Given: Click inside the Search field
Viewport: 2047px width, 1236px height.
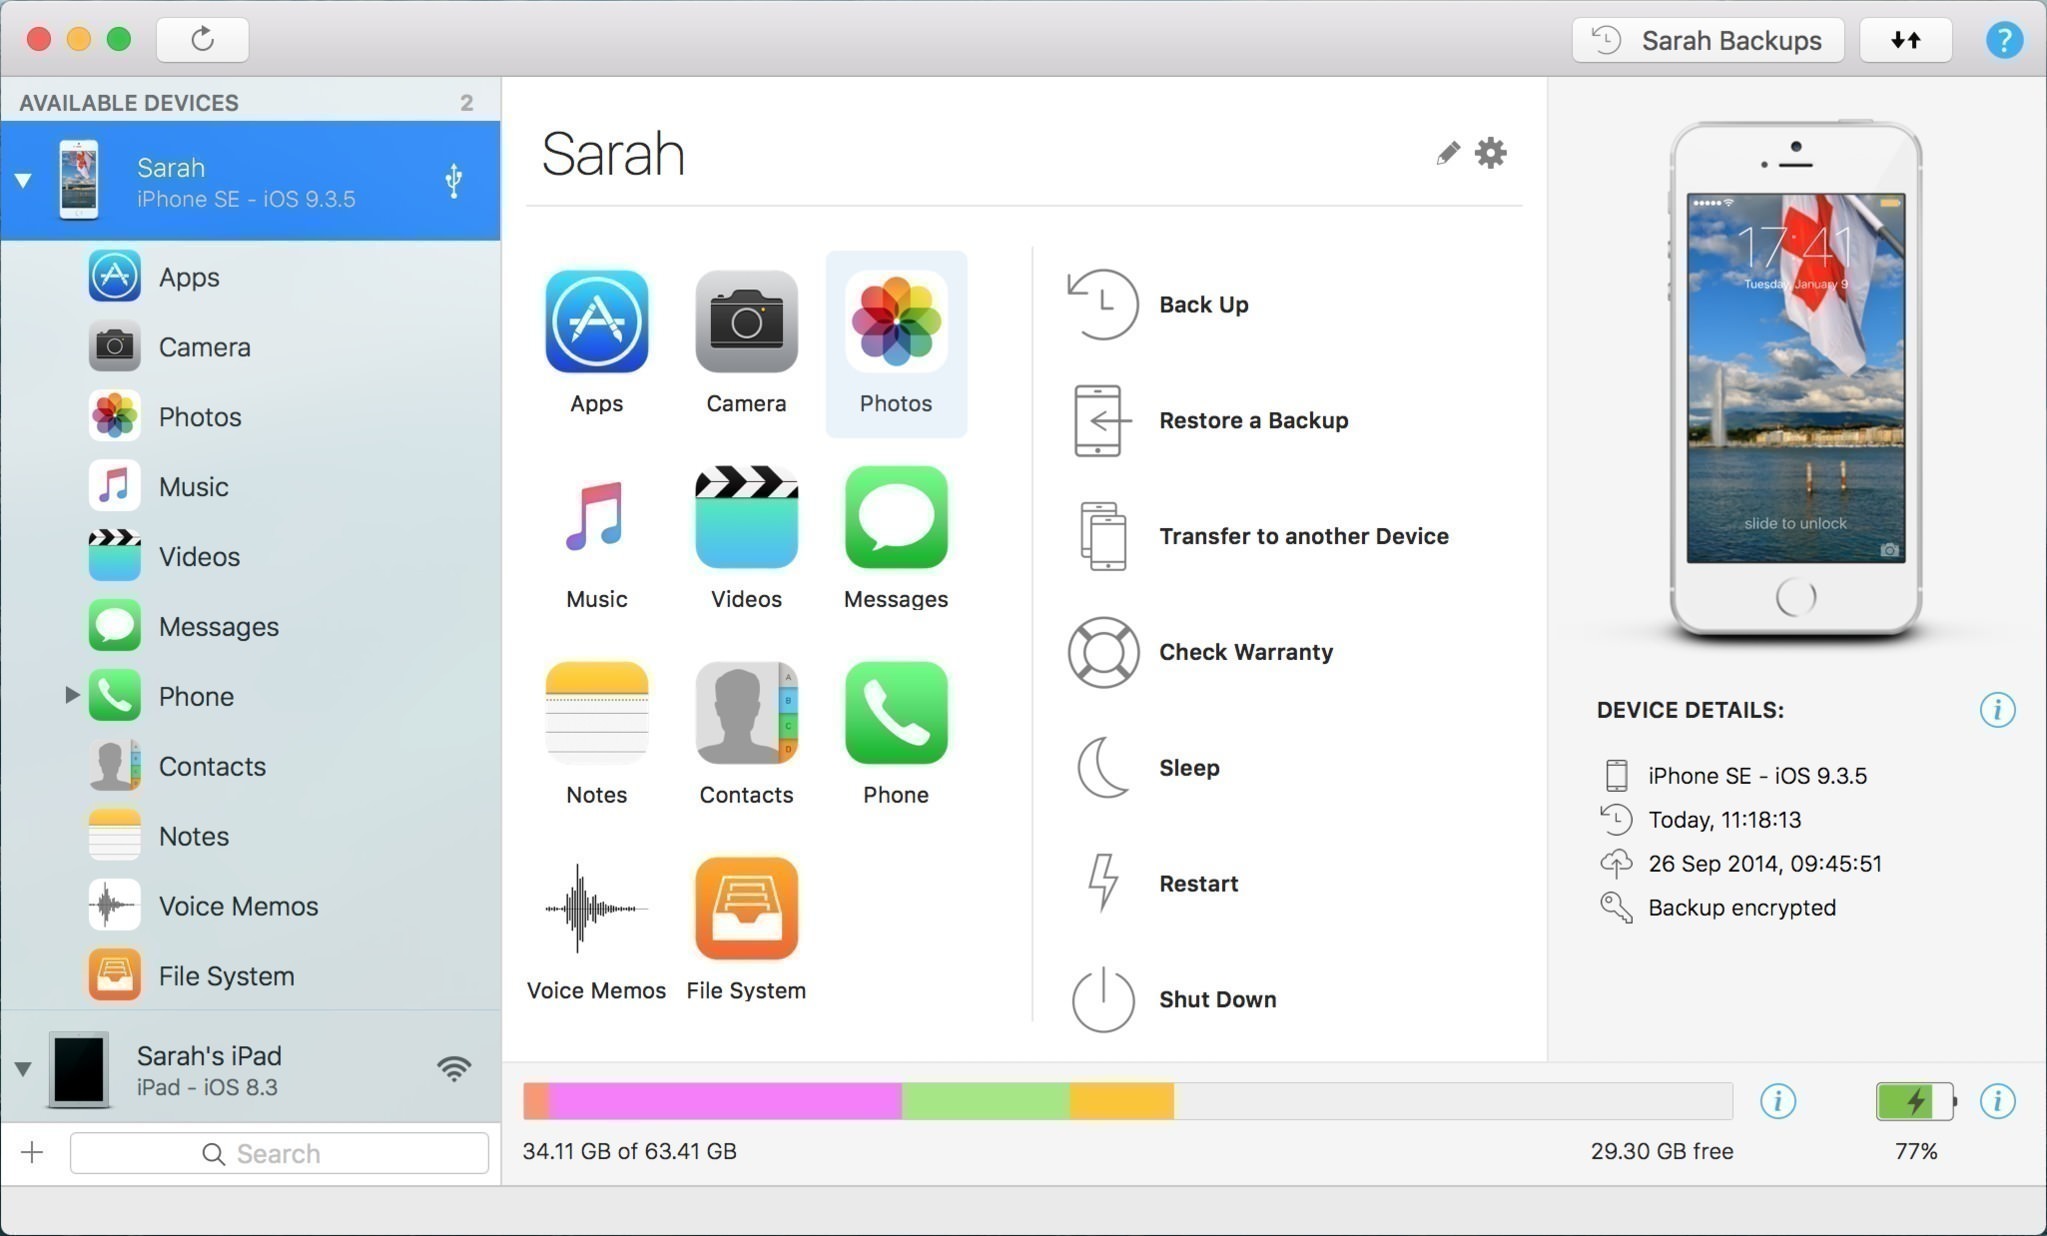Looking at the screenshot, I should click(x=280, y=1152).
